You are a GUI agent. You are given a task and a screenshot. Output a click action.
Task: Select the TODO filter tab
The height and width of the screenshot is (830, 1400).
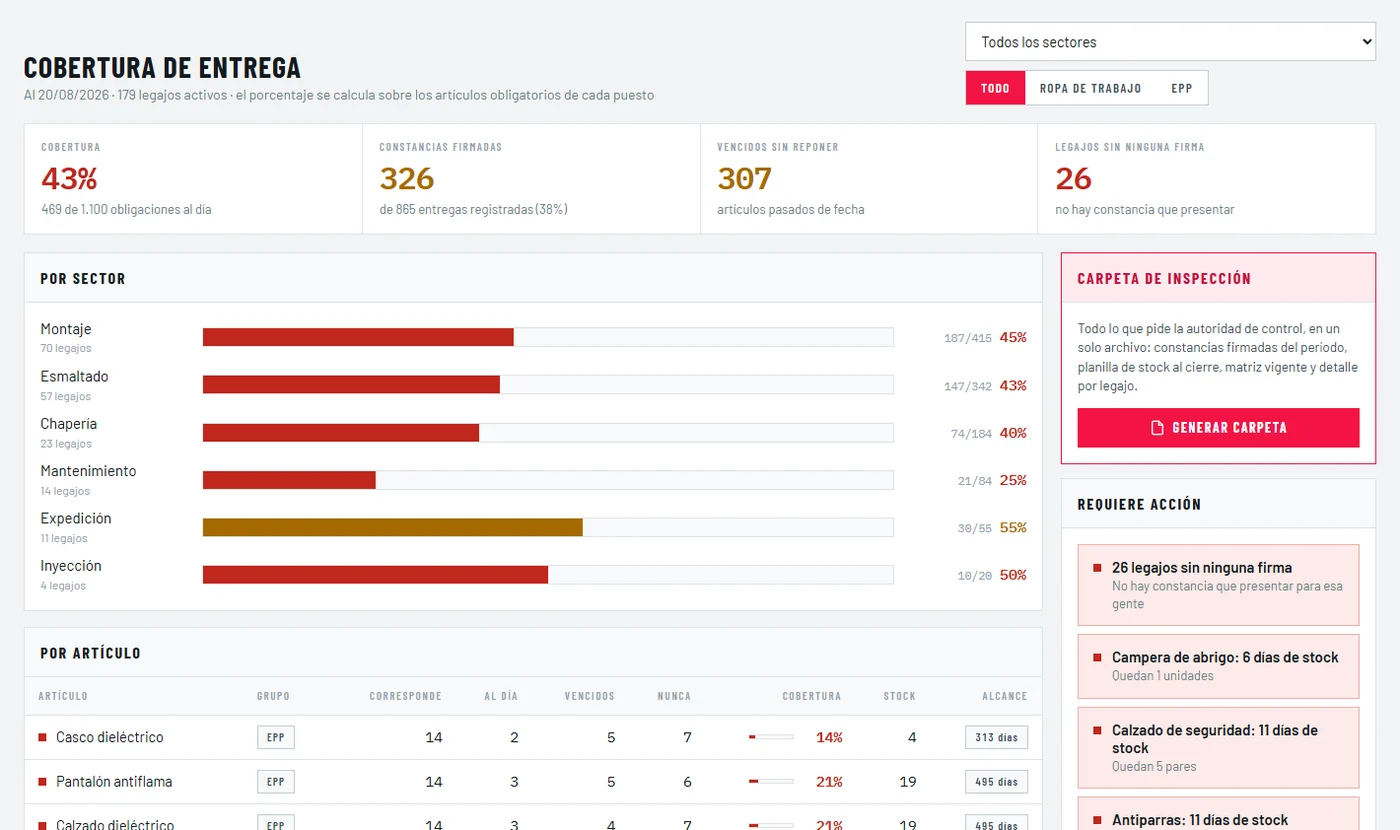pyautogui.click(x=995, y=88)
